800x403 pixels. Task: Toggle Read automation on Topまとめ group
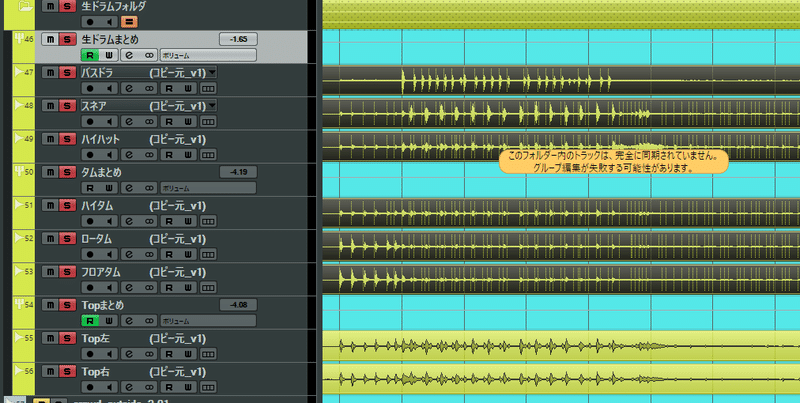pyautogui.click(x=90, y=321)
